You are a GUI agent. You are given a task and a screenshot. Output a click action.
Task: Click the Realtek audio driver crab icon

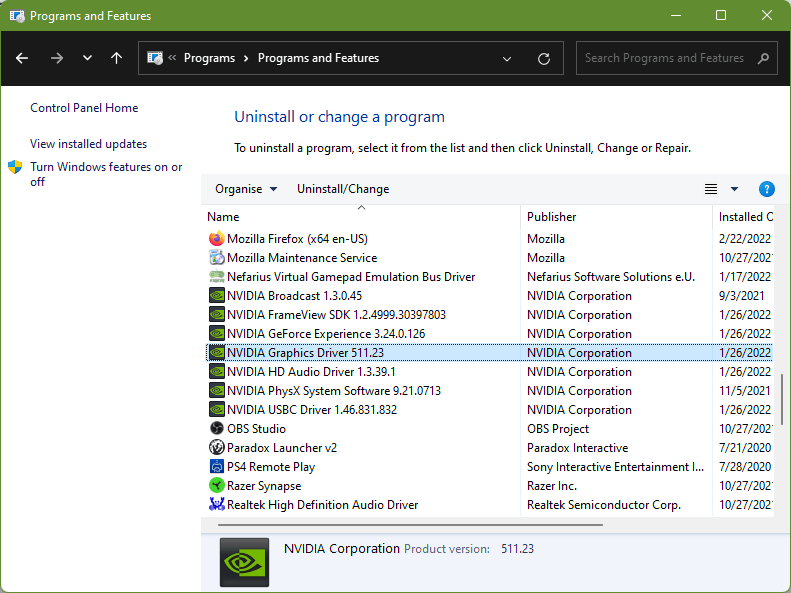point(216,504)
